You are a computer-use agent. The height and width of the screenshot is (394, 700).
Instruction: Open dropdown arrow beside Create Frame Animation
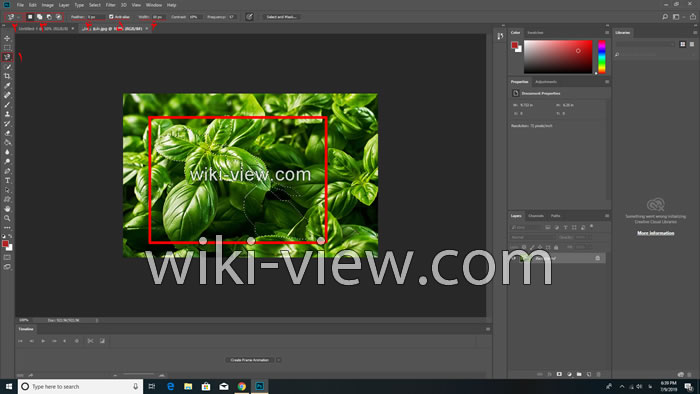pos(279,360)
